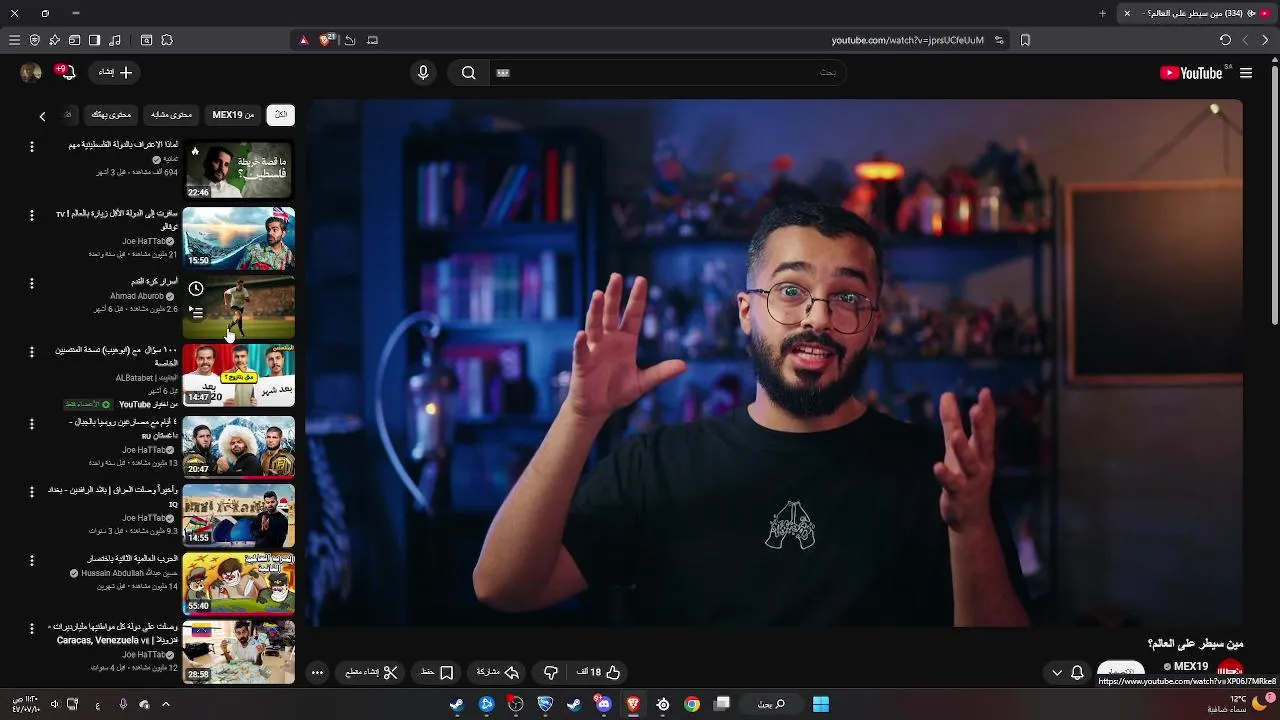The height and width of the screenshot is (720, 1280).
Task: Open Windows Start button in taskbar
Action: coord(821,705)
